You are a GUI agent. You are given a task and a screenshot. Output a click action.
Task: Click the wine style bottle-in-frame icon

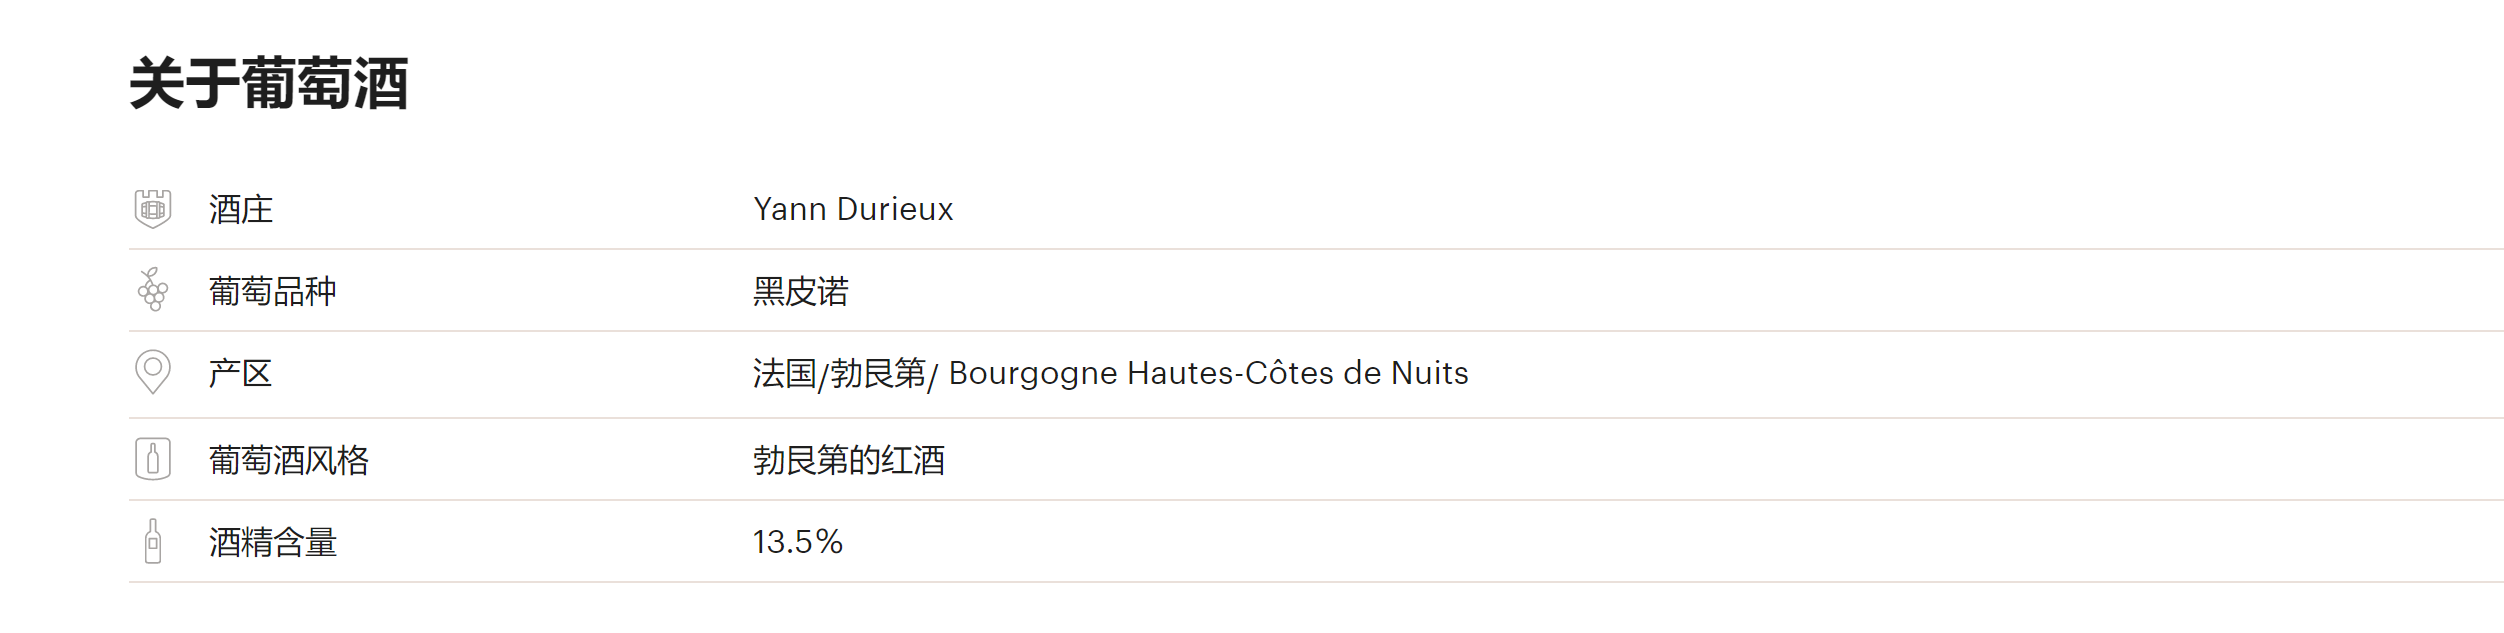pos(153,459)
